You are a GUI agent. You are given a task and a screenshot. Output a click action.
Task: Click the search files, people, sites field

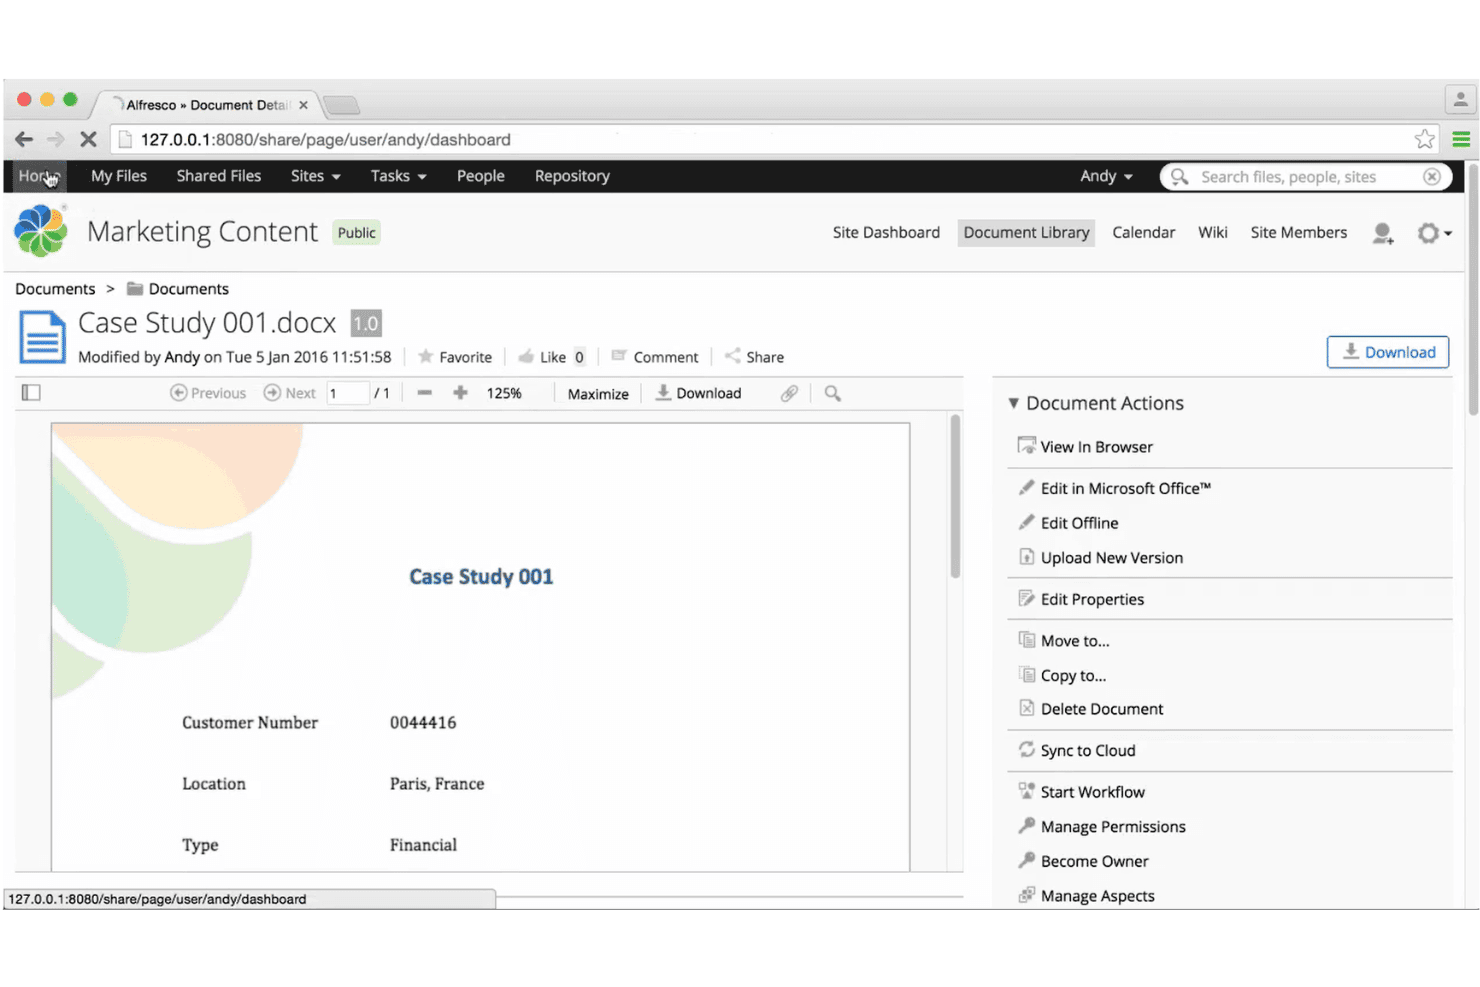coord(1306,177)
